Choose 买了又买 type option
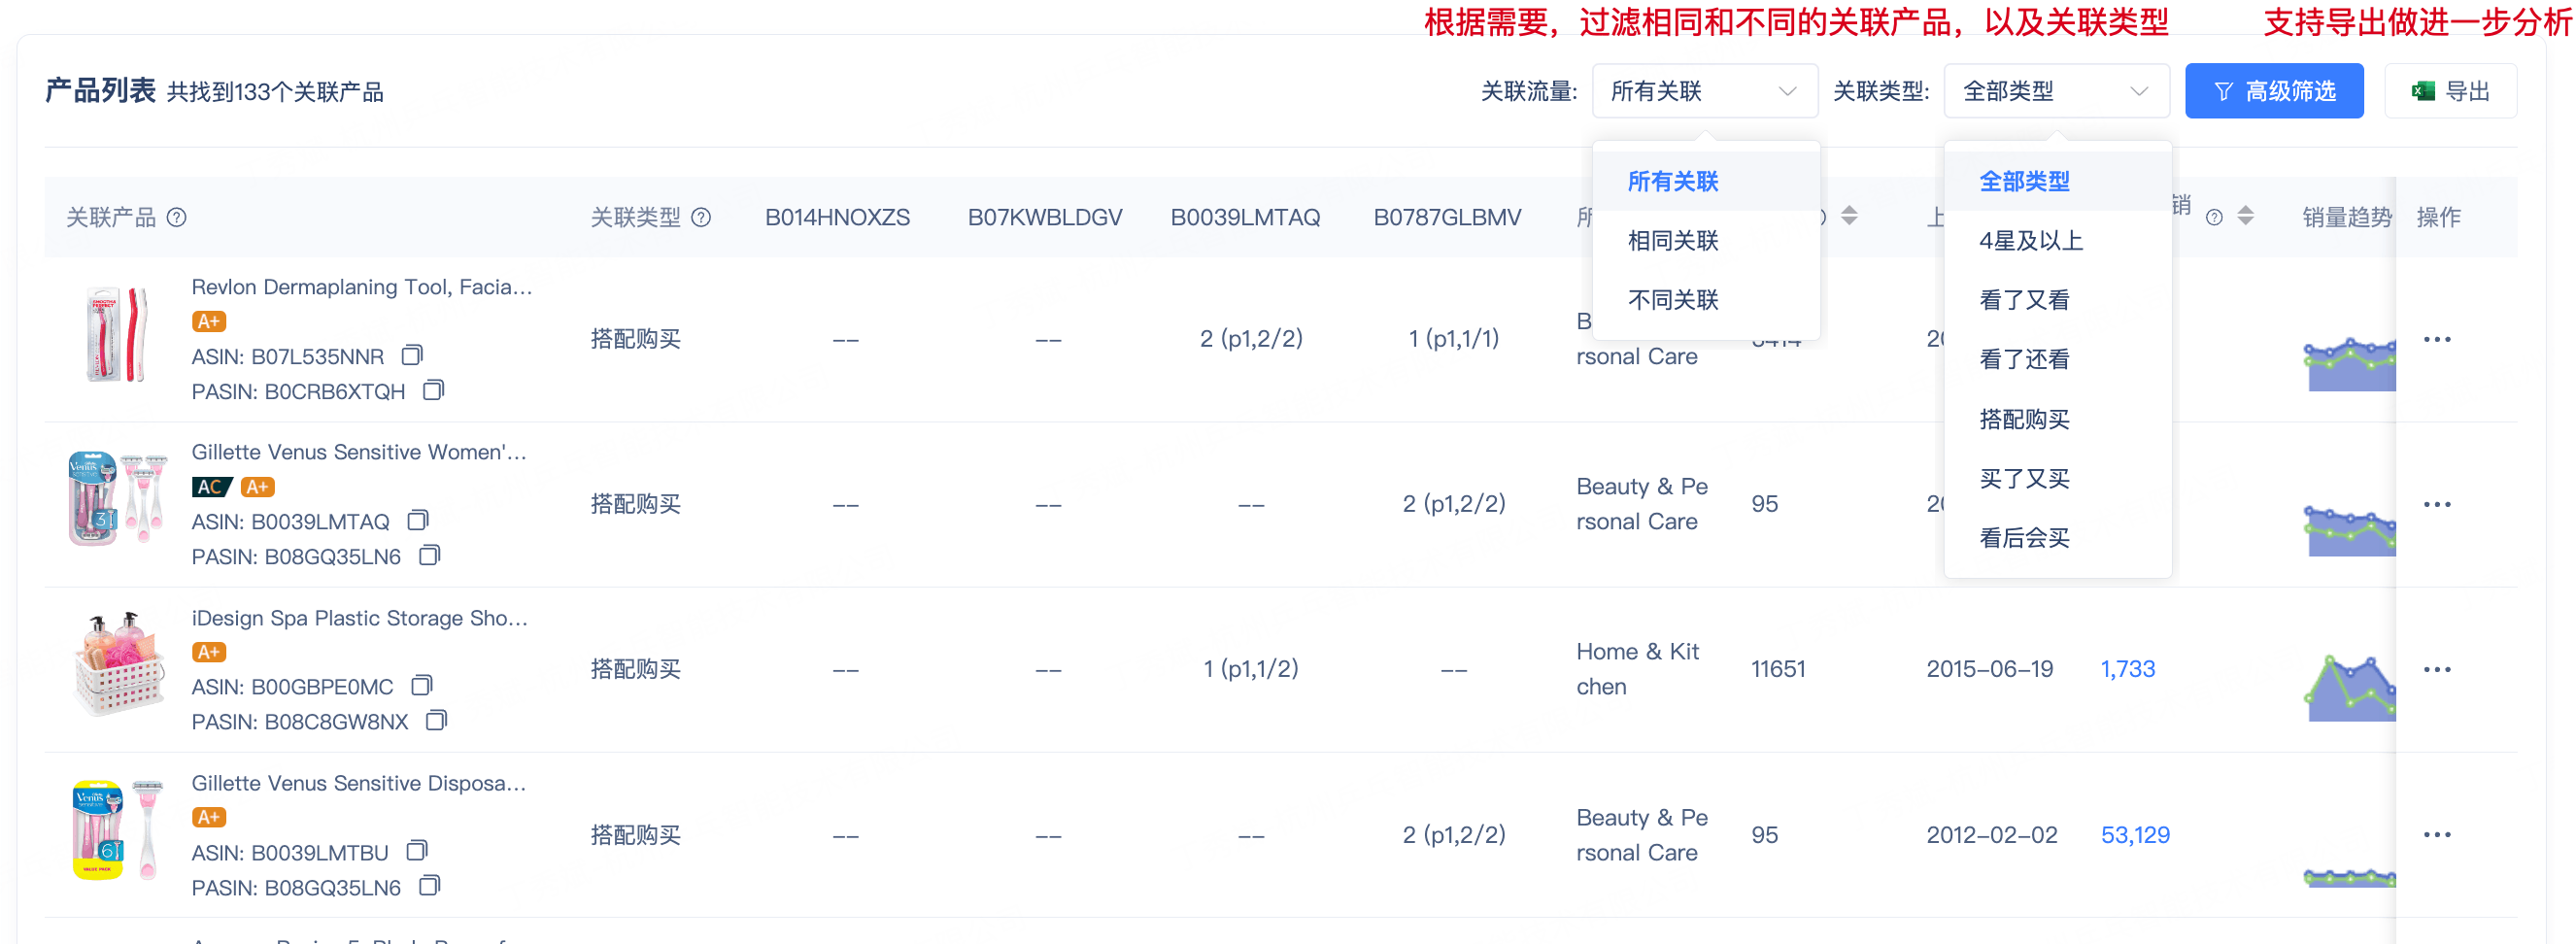Viewport: 2576px width, 944px height. pyautogui.click(x=2058, y=478)
